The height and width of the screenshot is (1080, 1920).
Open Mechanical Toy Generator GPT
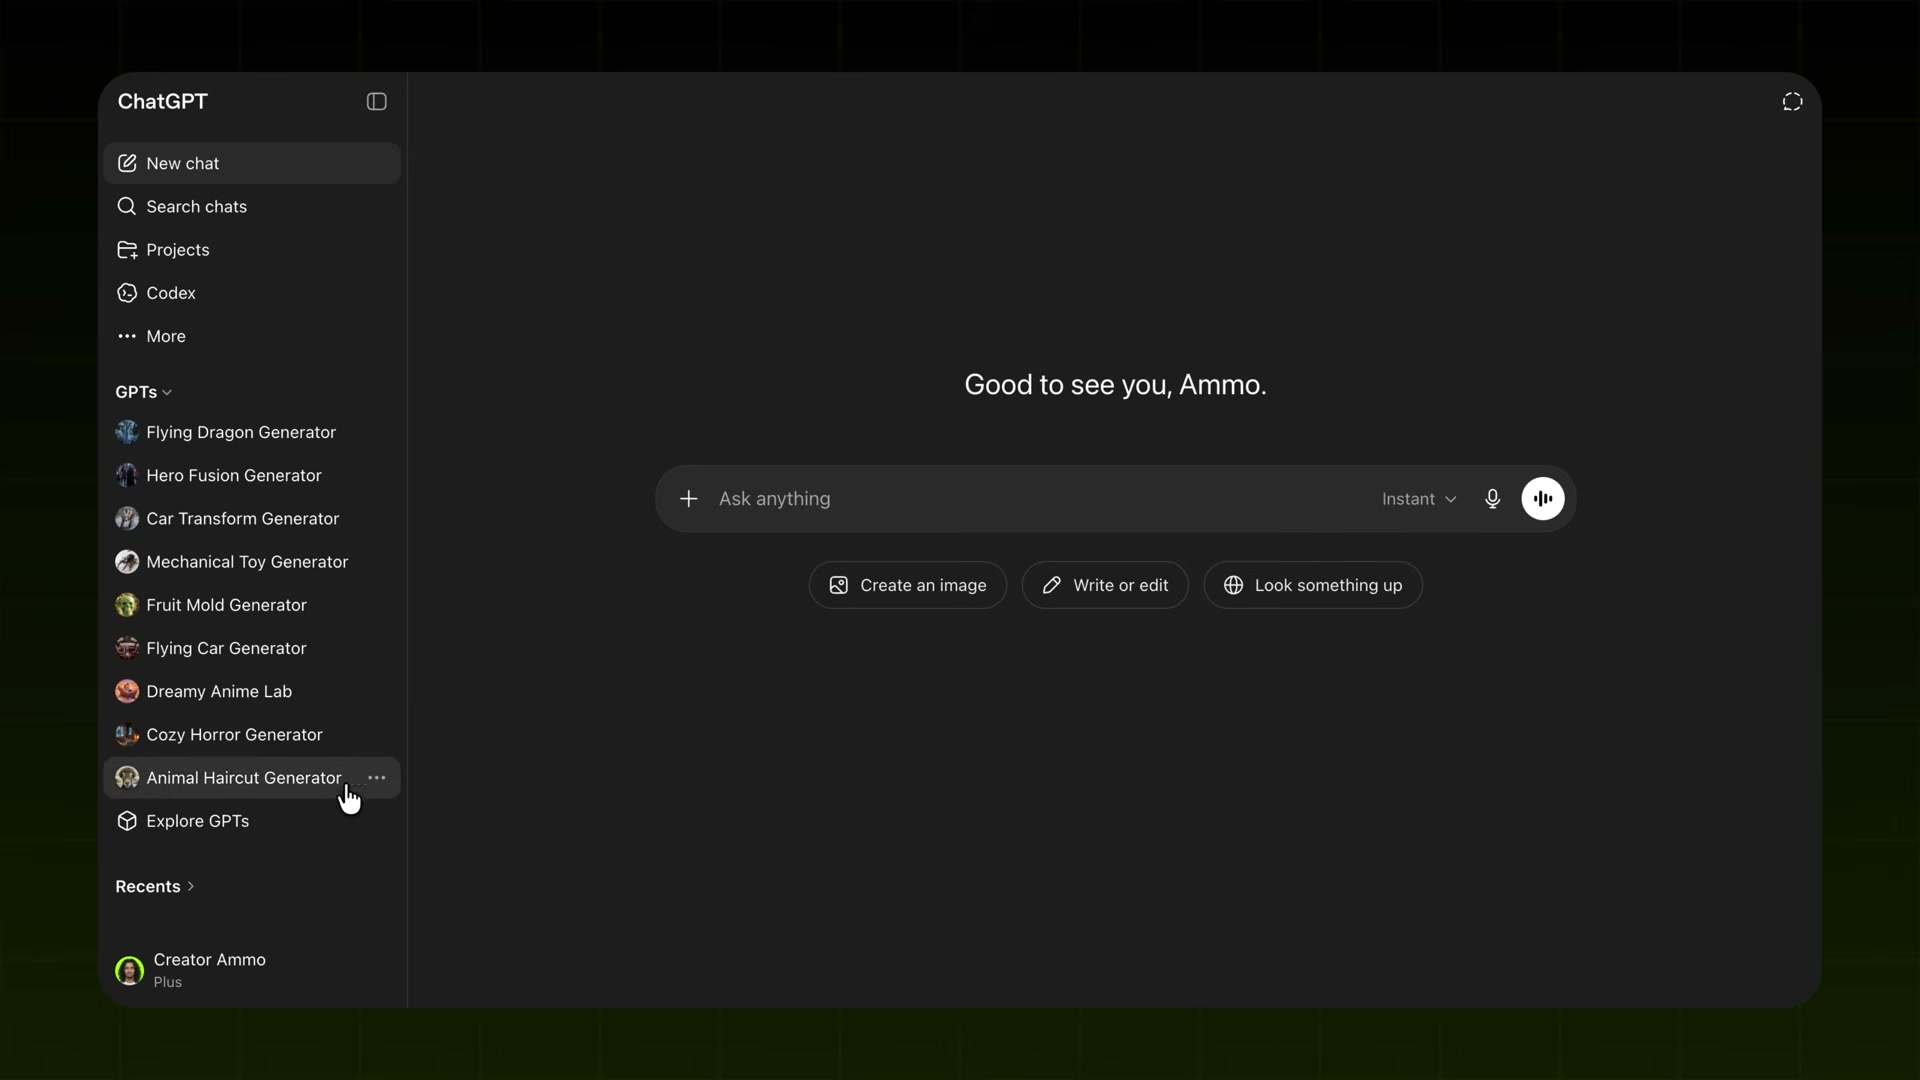coord(252,562)
